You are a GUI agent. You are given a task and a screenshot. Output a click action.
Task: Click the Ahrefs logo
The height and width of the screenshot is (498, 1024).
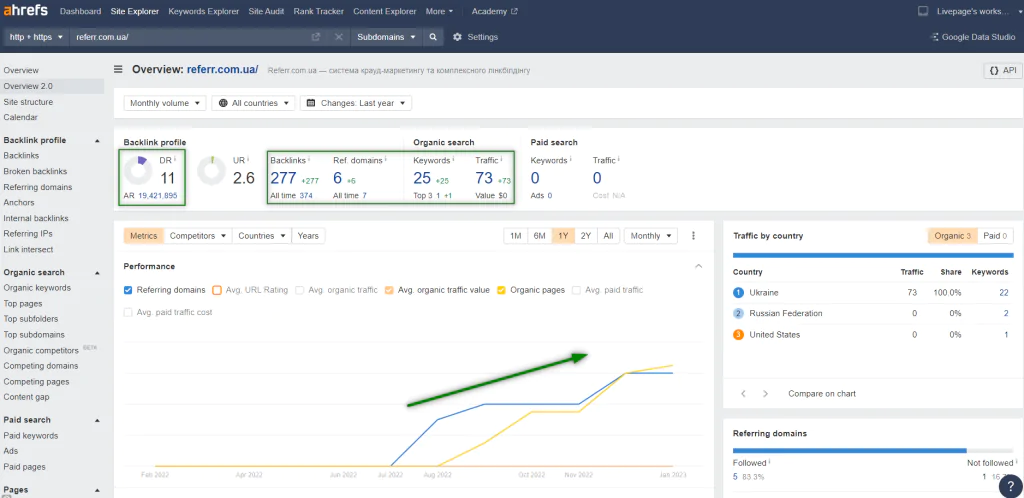coord(25,10)
